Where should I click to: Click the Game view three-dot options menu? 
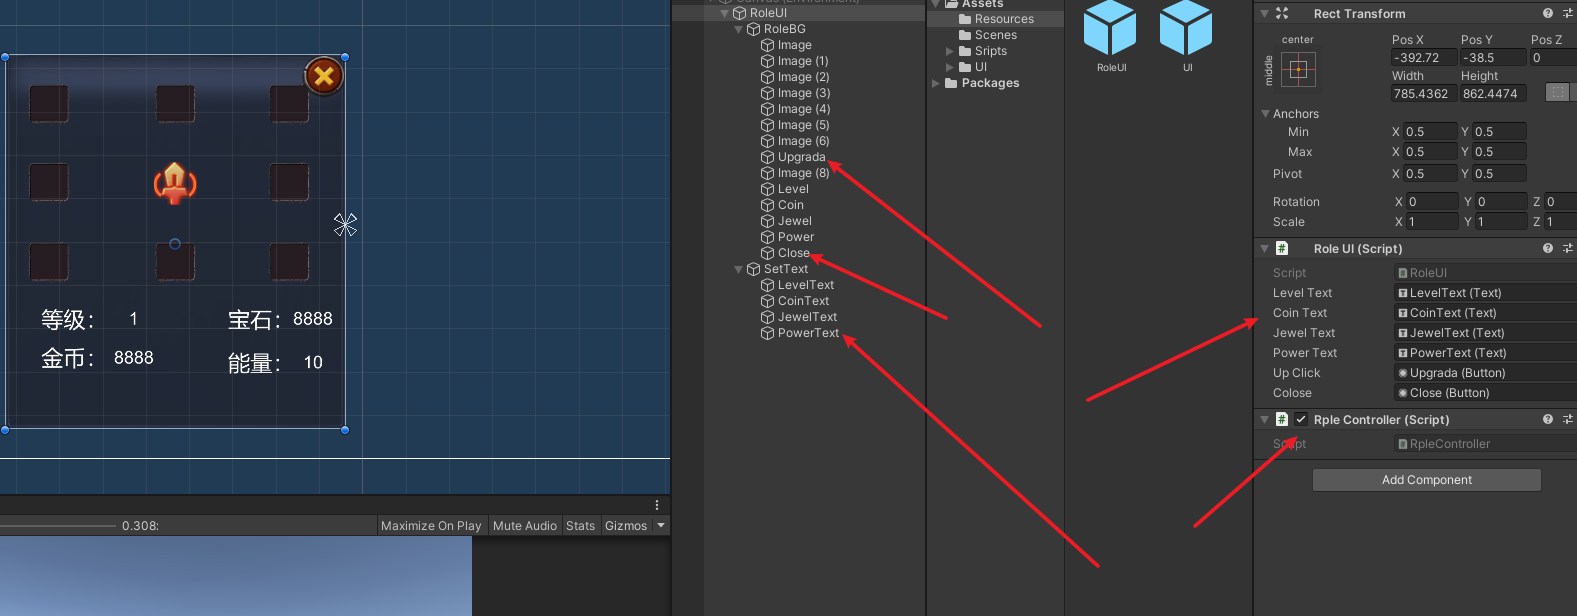tap(657, 505)
